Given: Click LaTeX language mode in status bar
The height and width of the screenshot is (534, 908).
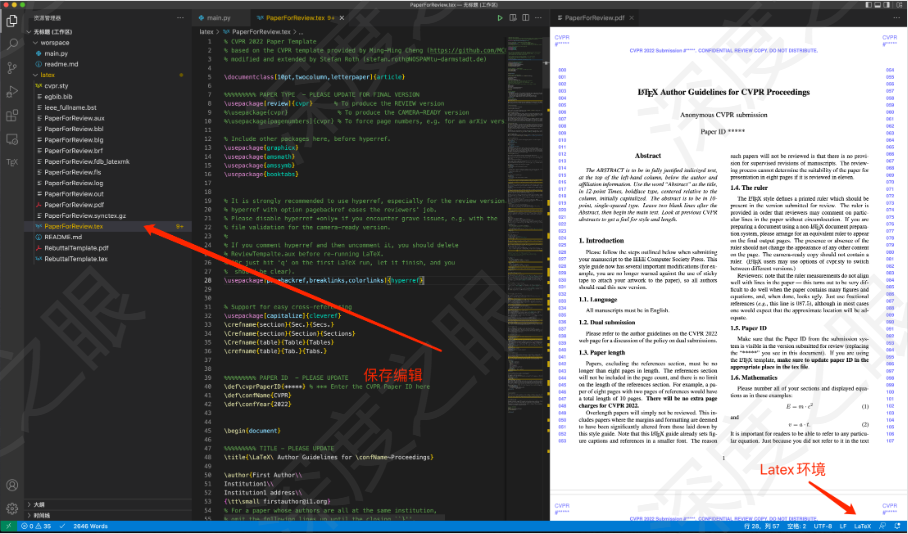Looking at the screenshot, I should 862,526.
